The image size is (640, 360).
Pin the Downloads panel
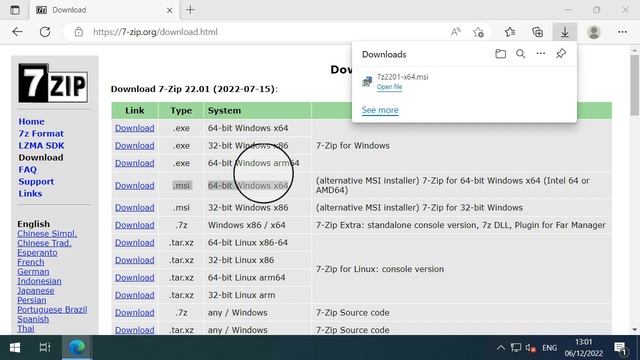click(x=561, y=53)
